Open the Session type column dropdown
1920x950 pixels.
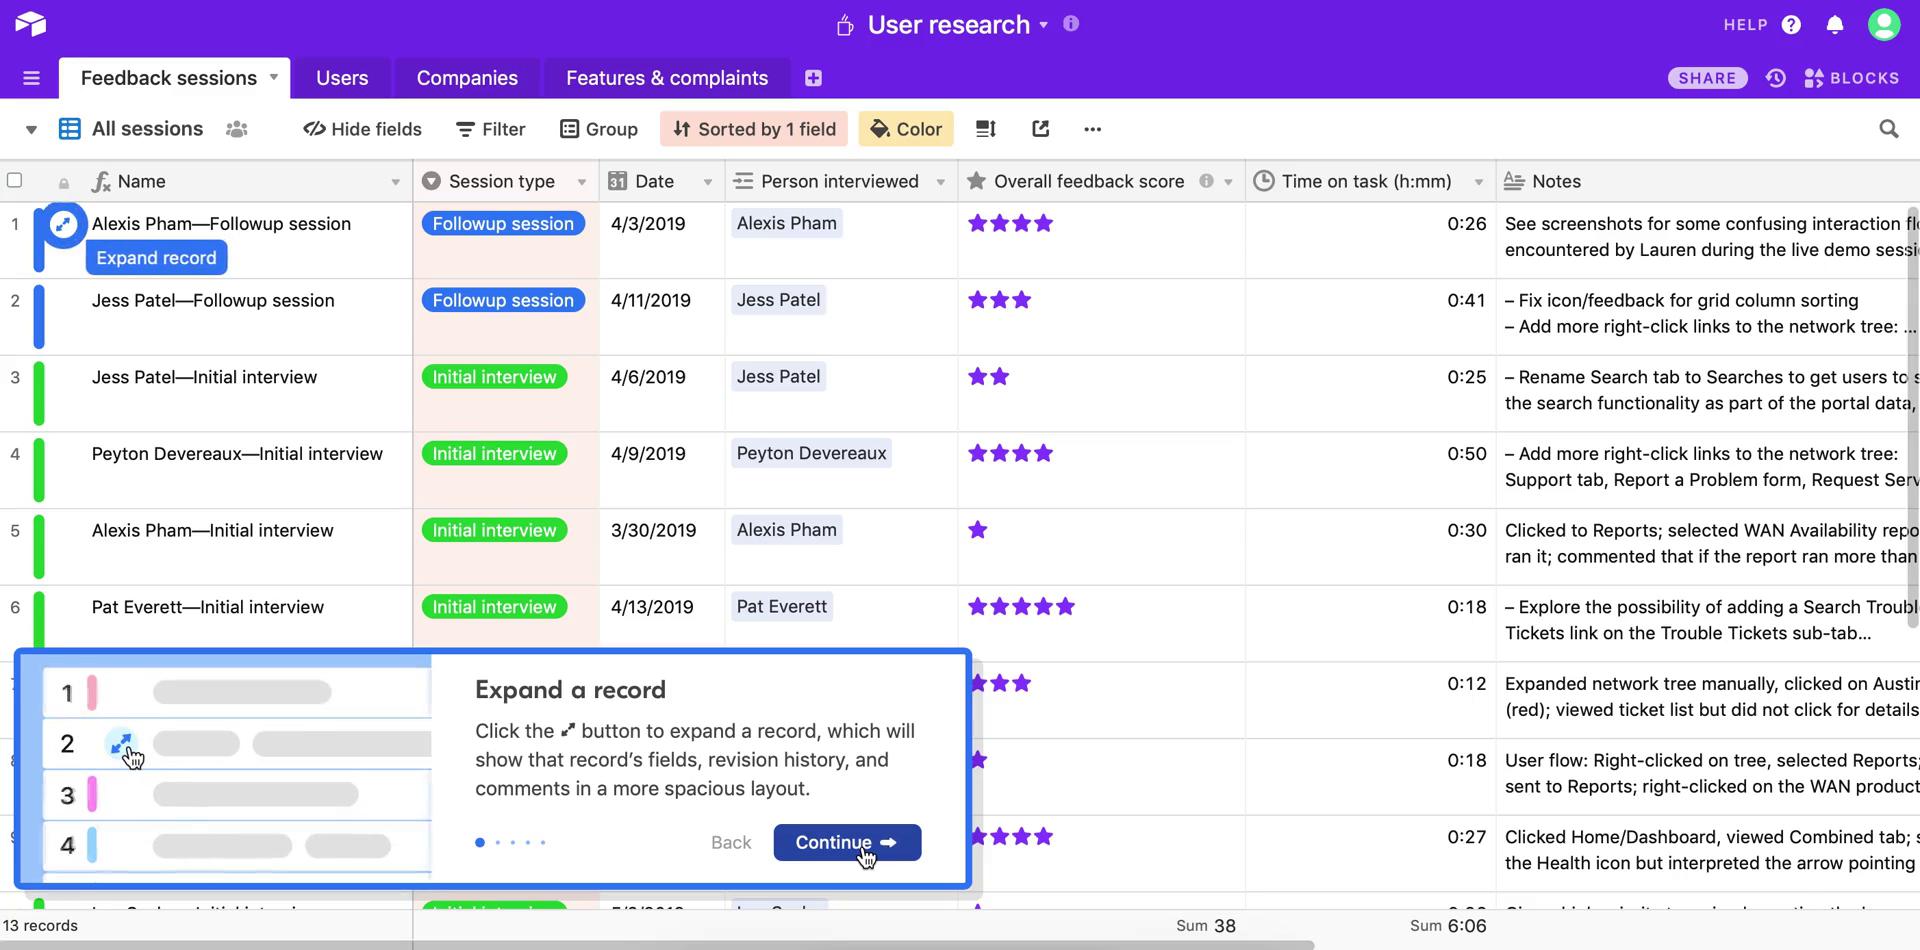point(583,181)
